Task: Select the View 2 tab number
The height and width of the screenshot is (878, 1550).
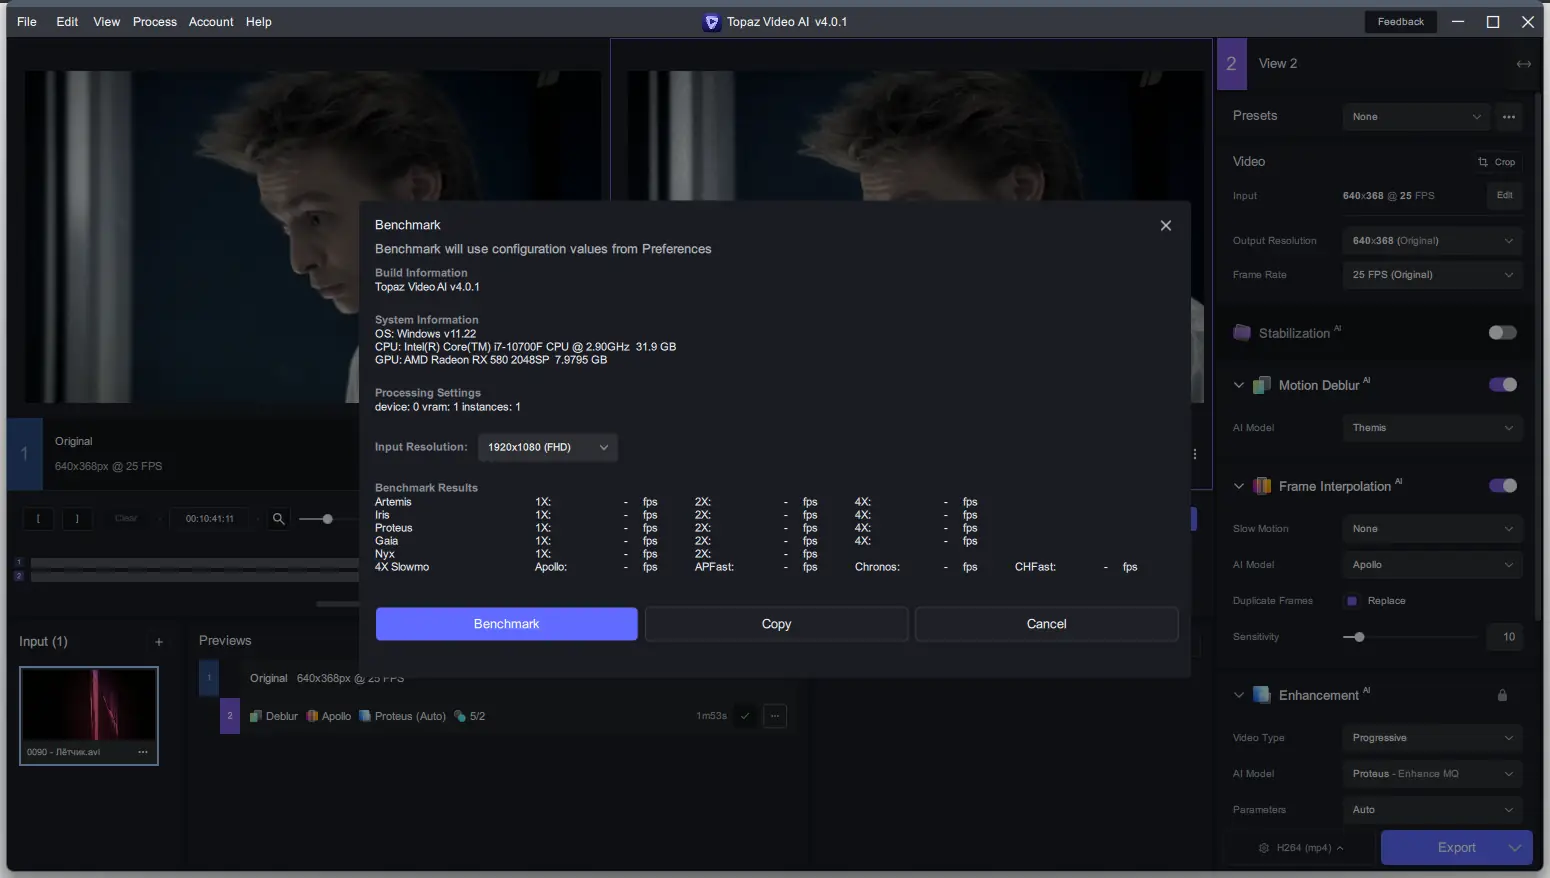Action: [x=1232, y=64]
